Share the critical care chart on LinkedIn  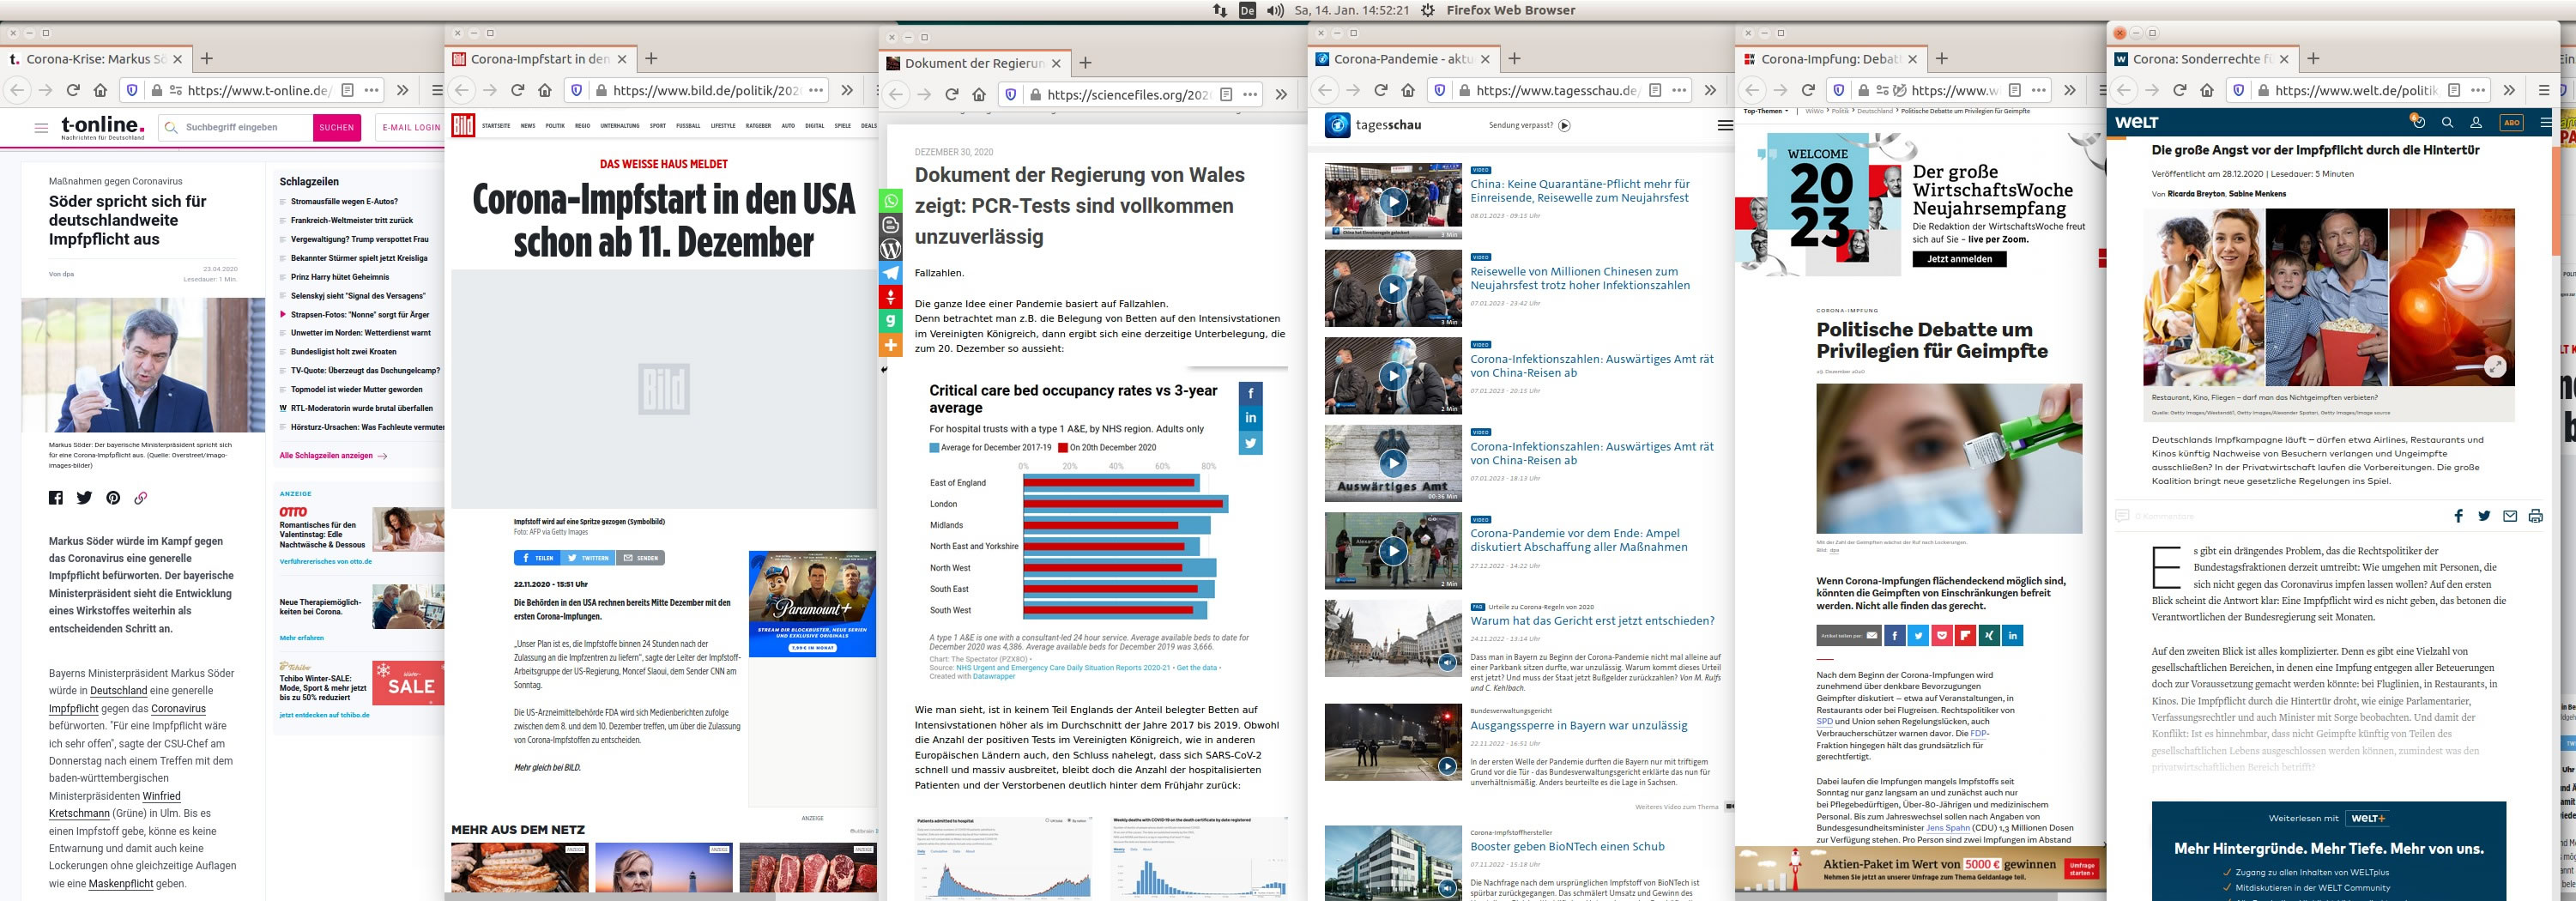[1250, 418]
